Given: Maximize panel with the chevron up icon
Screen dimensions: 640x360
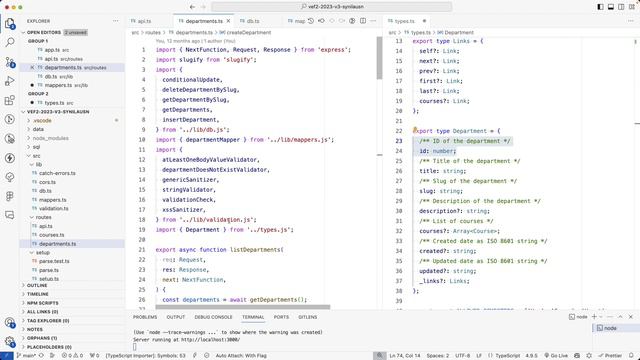Looking at the screenshot, I should (620, 317).
